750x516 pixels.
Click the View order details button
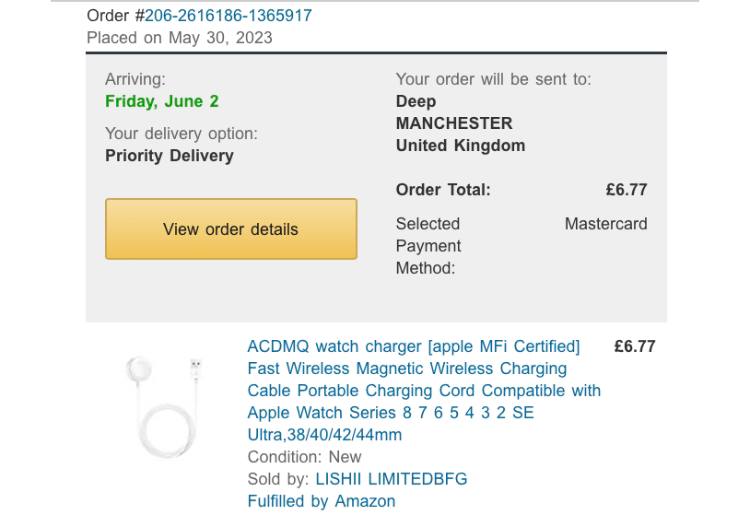pyautogui.click(x=231, y=229)
